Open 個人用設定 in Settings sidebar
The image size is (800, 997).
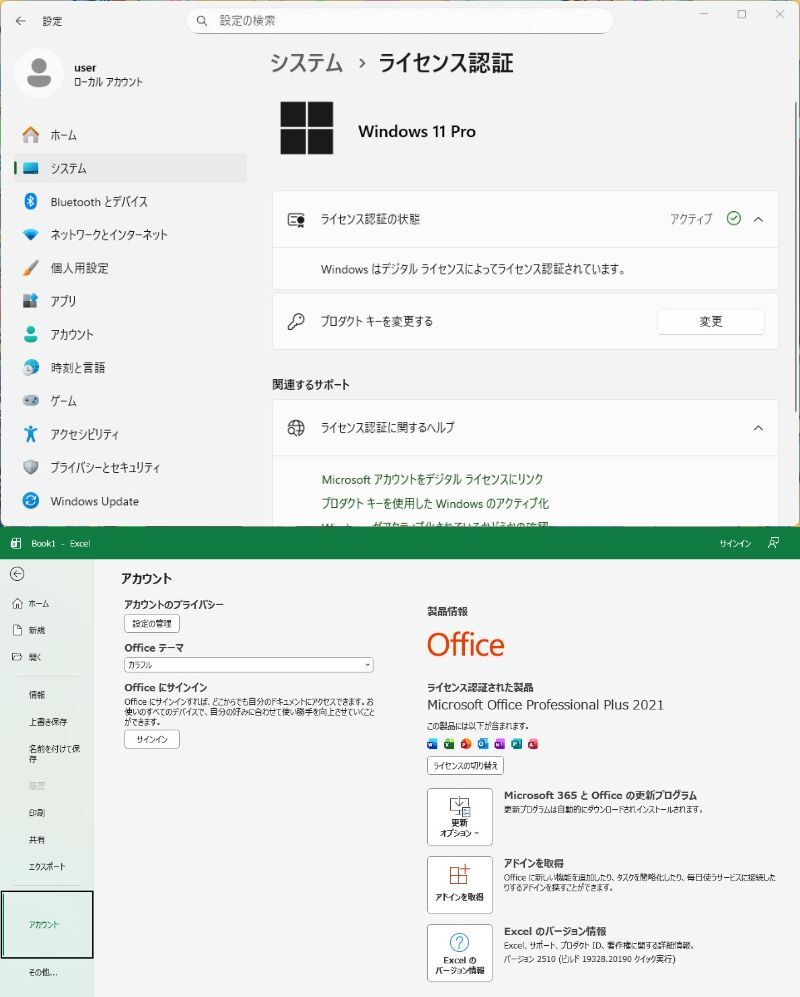(130, 268)
